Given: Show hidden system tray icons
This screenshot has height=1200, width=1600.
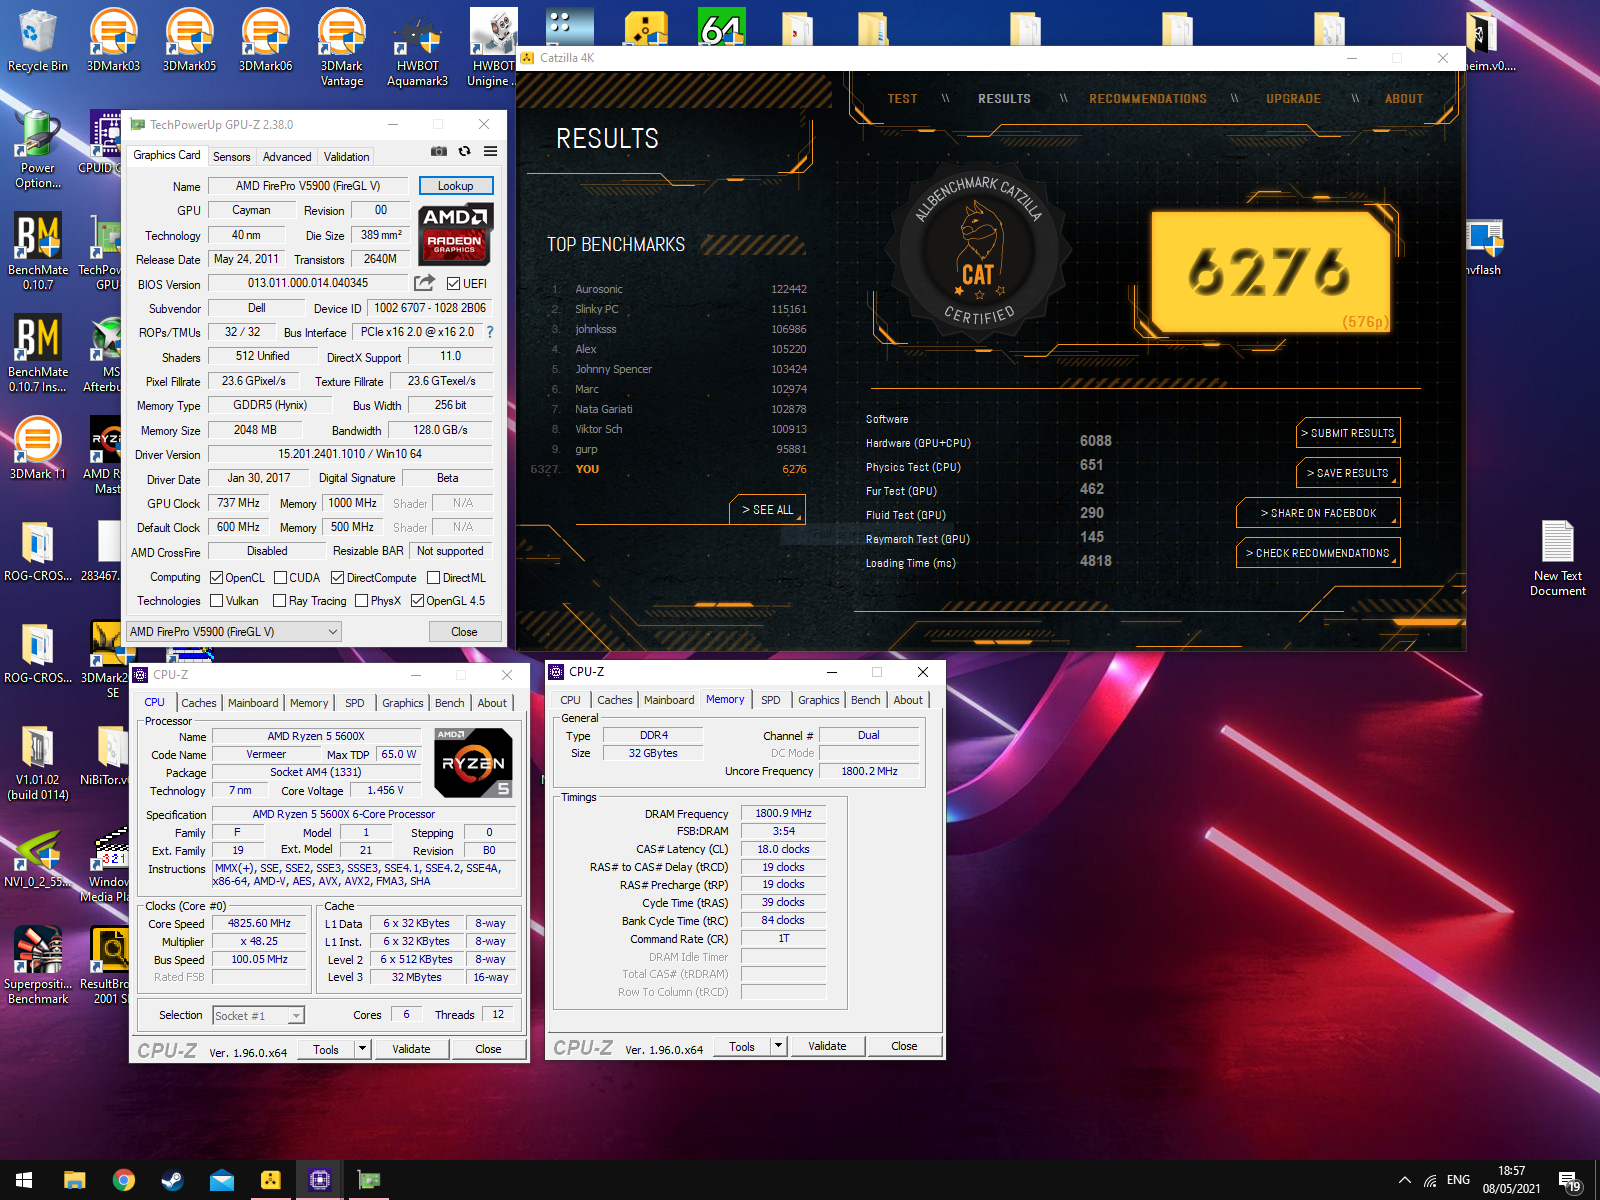Looking at the screenshot, I should click(1404, 1180).
